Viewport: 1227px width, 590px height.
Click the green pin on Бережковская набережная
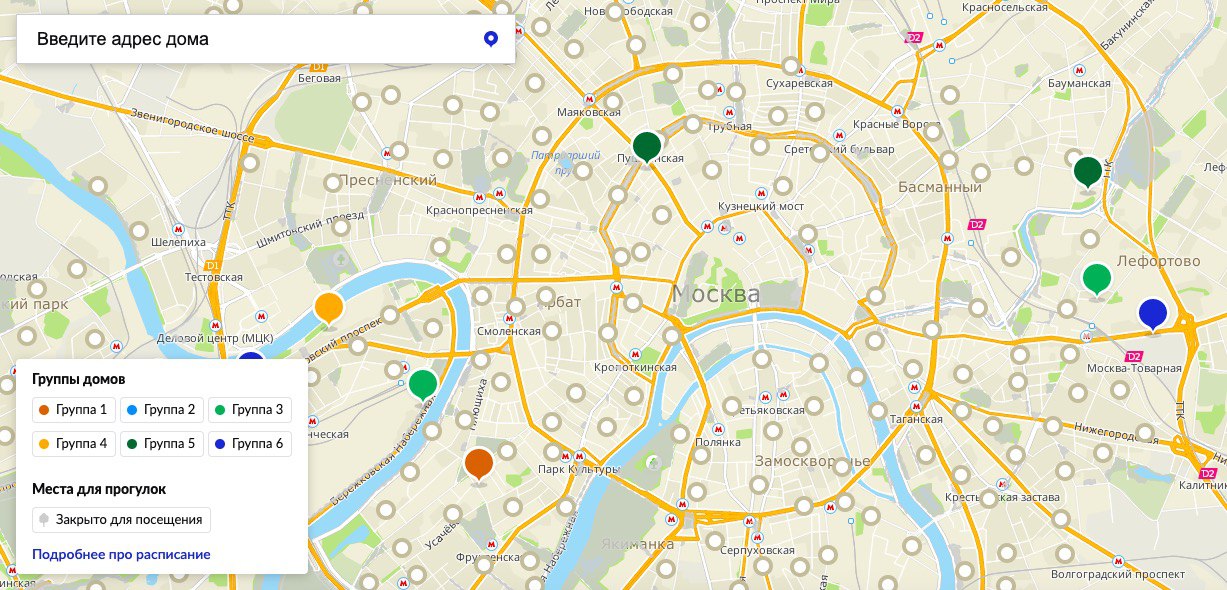click(423, 384)
